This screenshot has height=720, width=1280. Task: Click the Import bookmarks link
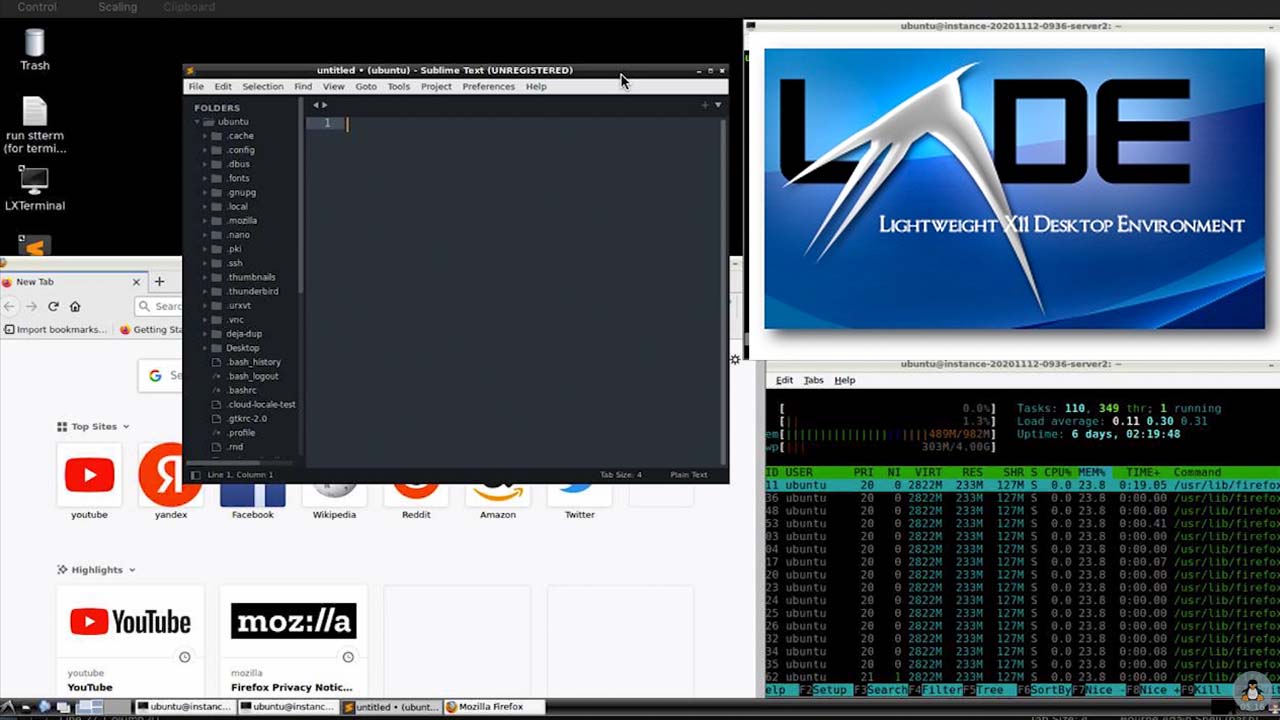point(56,329)
